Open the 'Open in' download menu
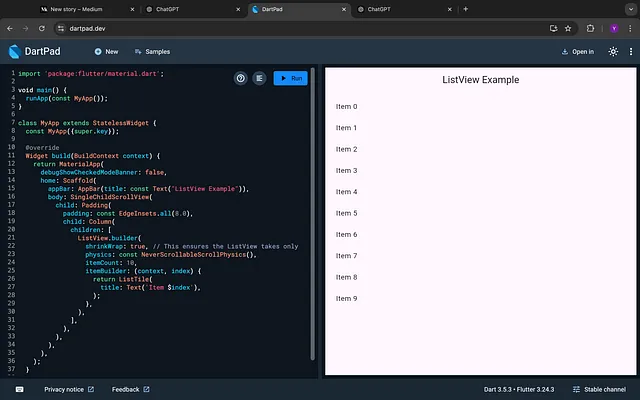The image size is (640, 400). 578,51
